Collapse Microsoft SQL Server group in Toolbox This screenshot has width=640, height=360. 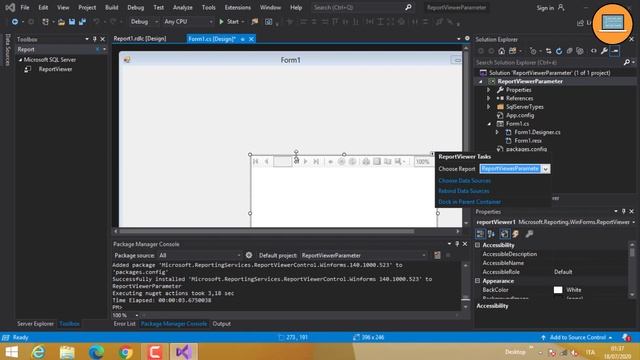(20, 60)
